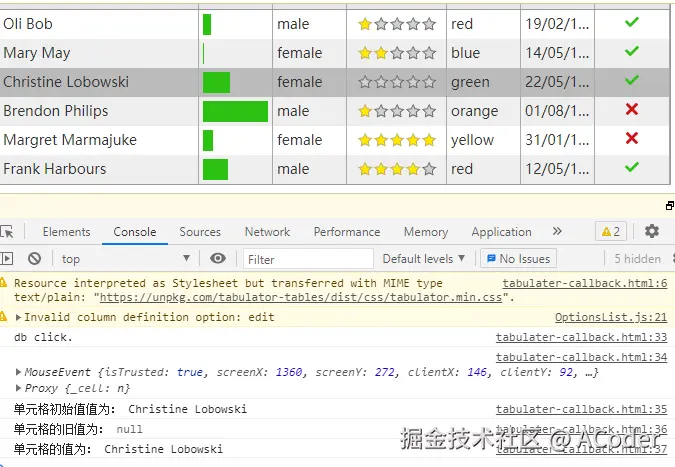Open the Memory tab
Image resolution: width=675 pixels, height=467 pixels.
pyautogui.click(x=426, y=232)
